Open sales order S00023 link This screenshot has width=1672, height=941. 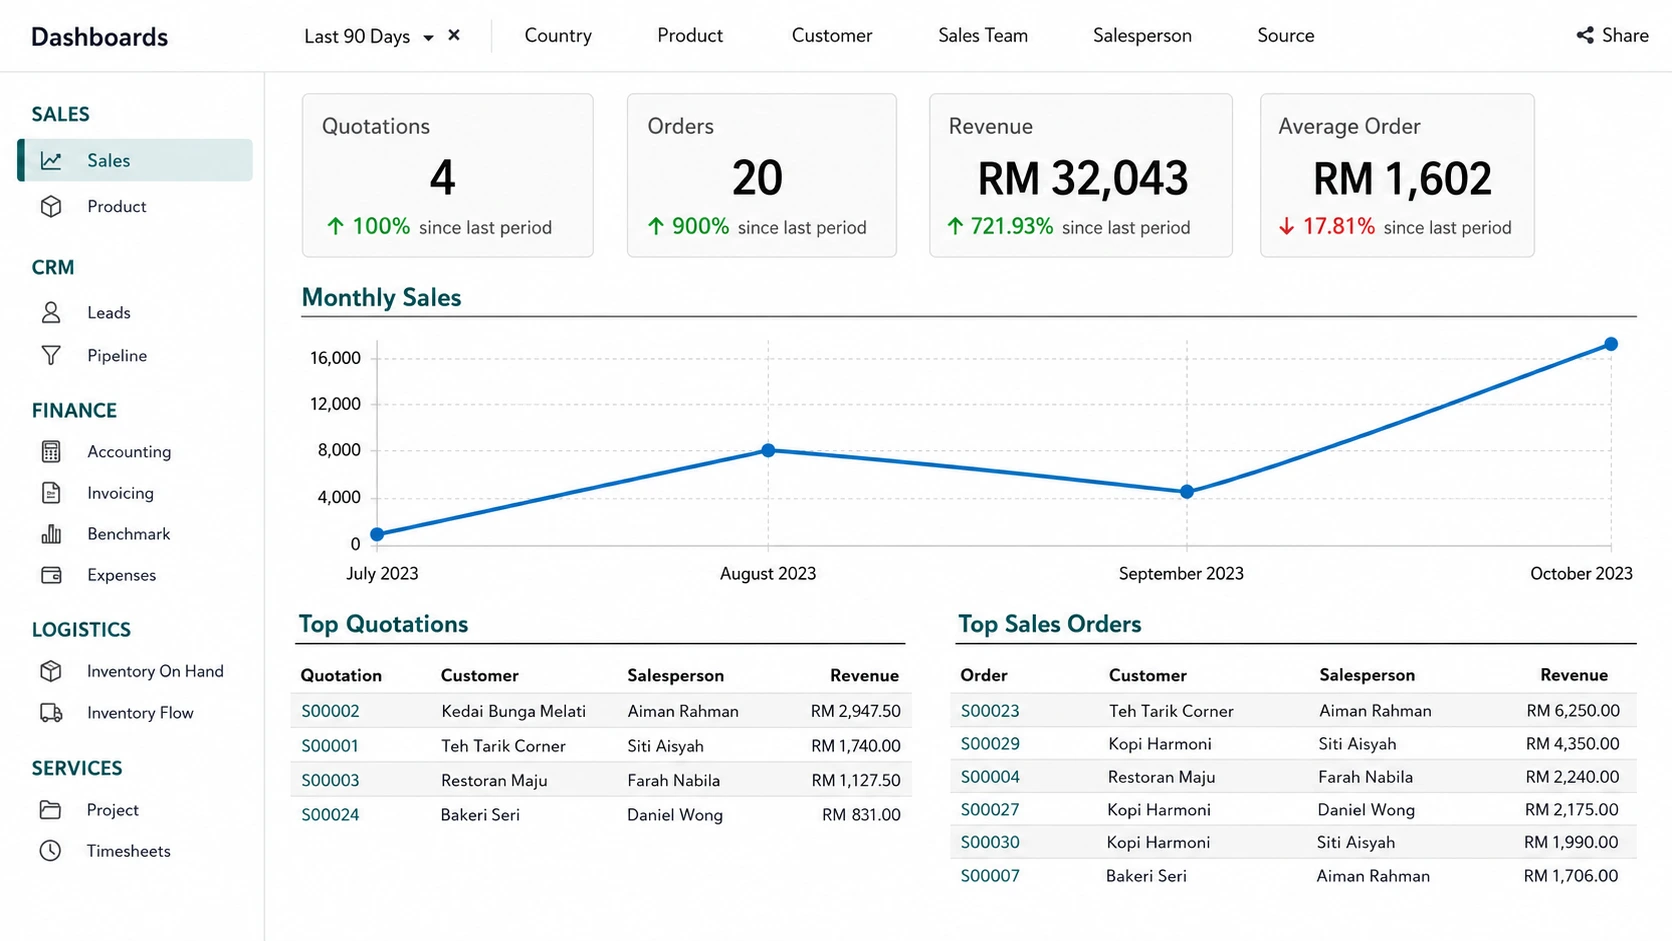click(x=990, y=711)
